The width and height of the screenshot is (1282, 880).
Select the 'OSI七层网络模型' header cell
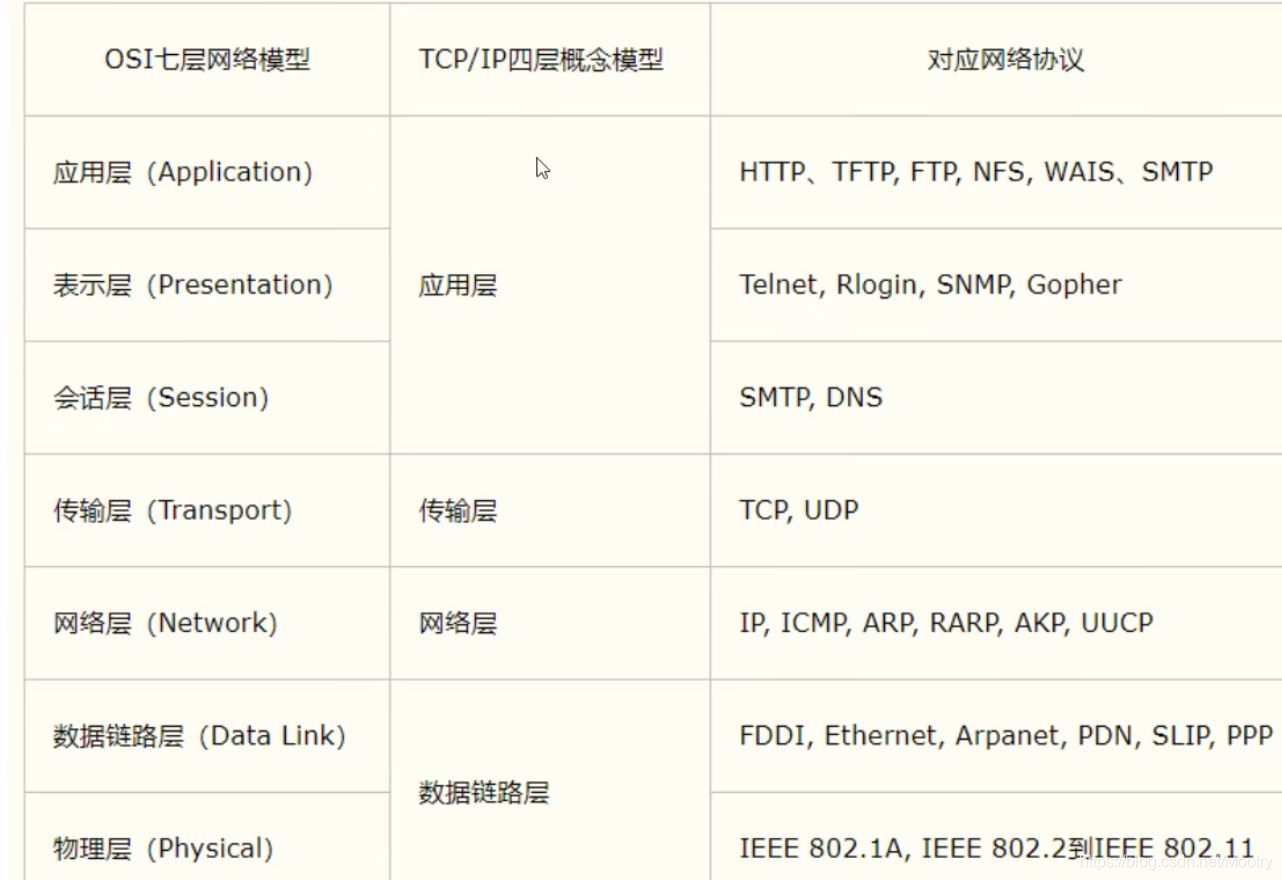pyautogui.click(x=207, y=59)
